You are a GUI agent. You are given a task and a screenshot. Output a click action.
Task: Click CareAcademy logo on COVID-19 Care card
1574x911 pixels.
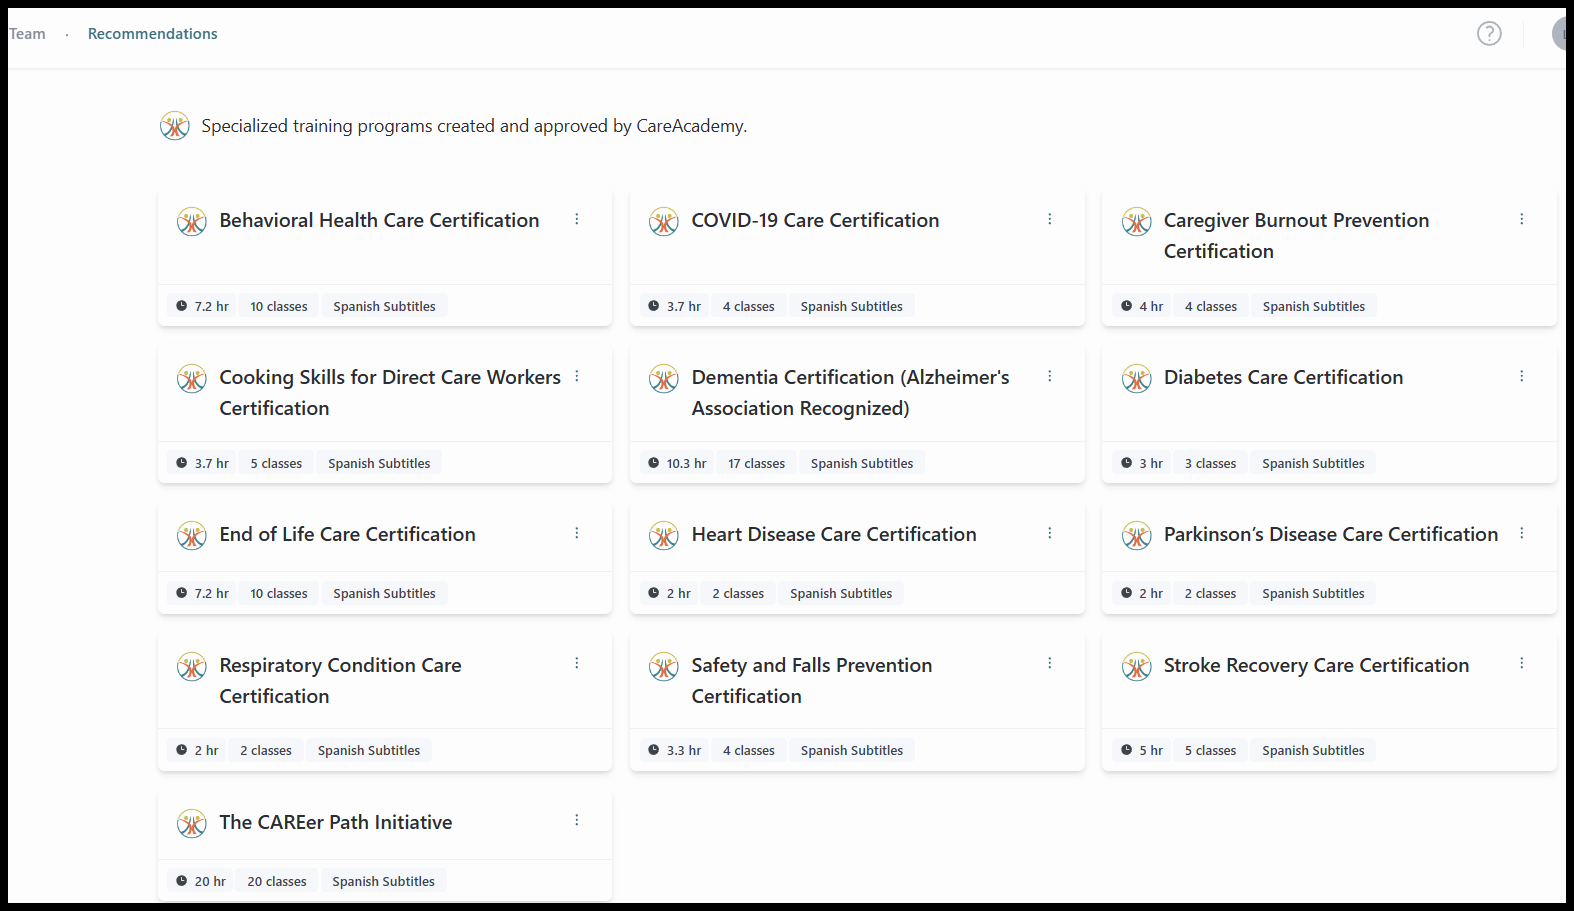(664, 221)
